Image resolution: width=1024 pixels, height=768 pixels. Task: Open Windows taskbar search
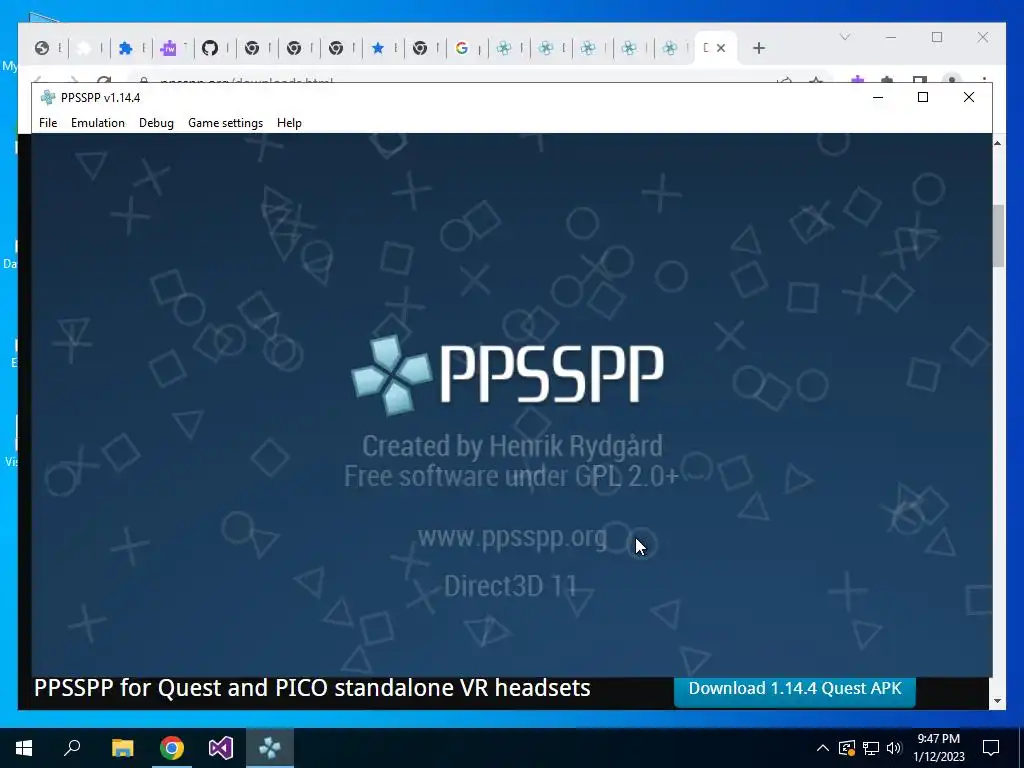(x=72, y=748)
